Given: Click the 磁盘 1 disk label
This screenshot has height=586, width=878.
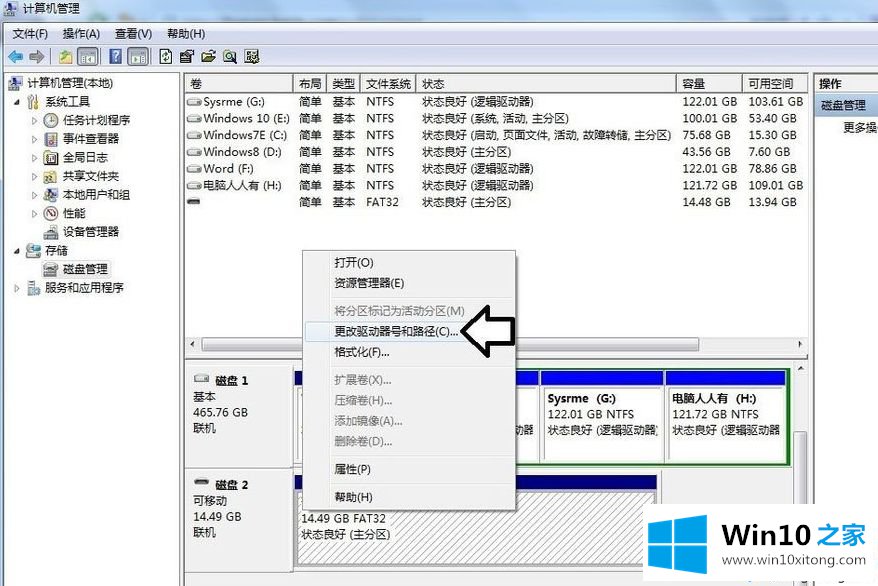Looking at the screenshot, I should (x=231, y=381).
